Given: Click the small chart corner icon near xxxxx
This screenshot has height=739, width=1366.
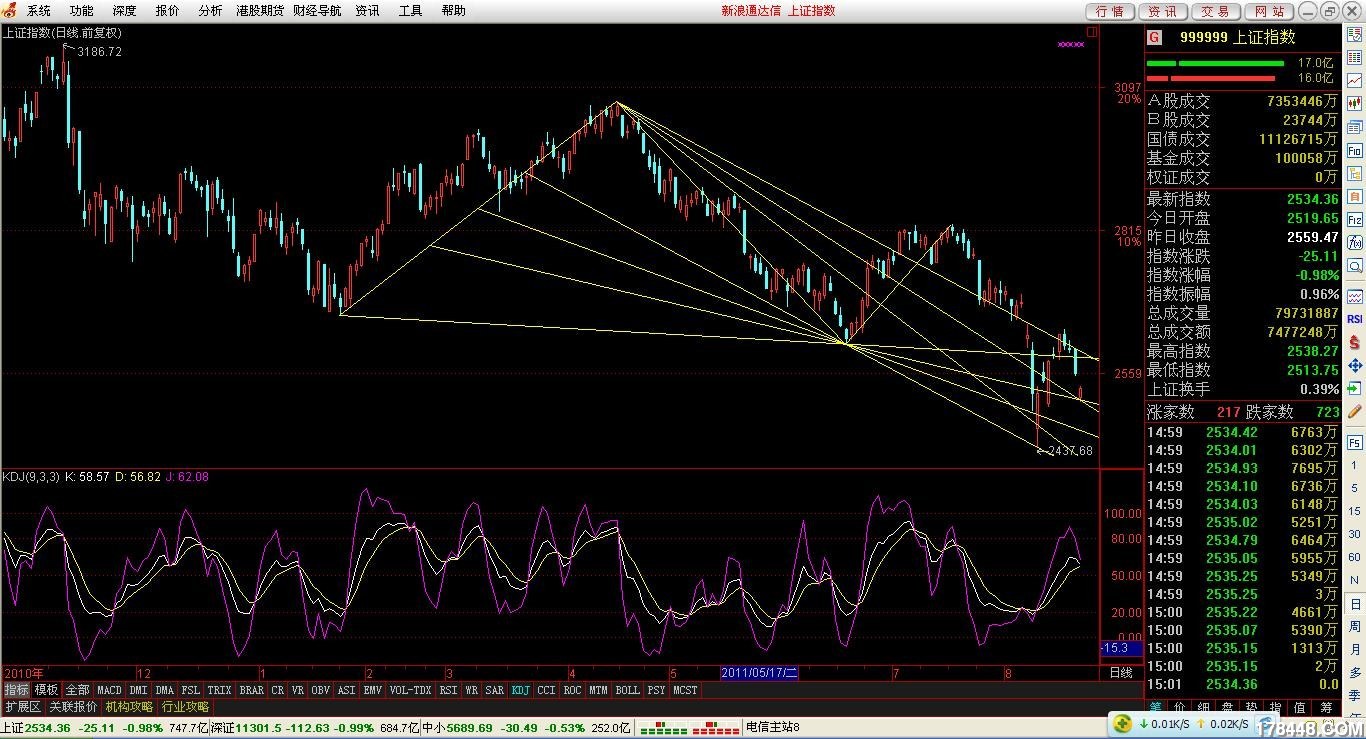Looking at the screenshot, I should (1092, 31).
